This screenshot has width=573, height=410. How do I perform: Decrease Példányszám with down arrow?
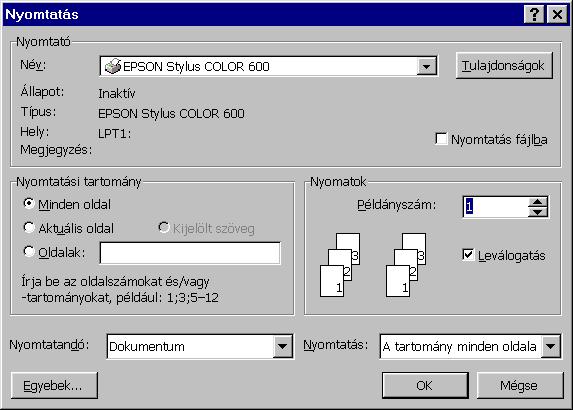(538, 212)
